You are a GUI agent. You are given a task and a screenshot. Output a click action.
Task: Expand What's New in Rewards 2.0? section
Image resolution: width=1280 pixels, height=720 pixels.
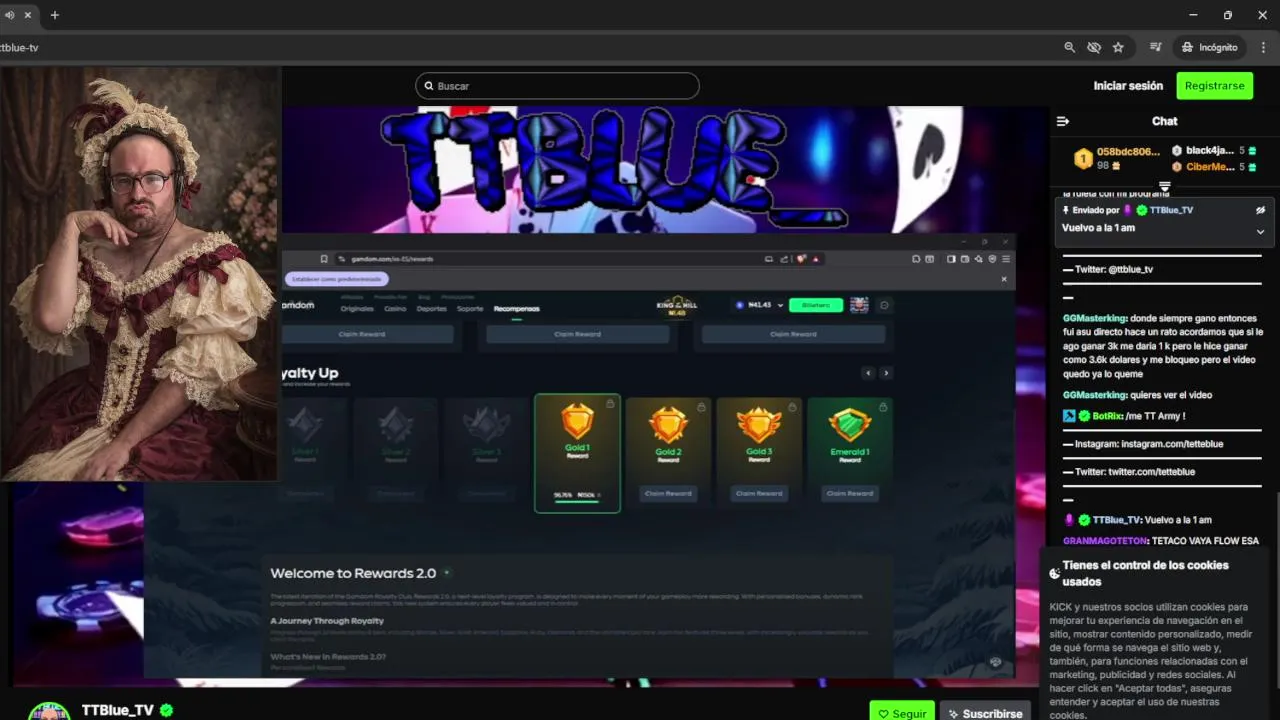[328, 657]
